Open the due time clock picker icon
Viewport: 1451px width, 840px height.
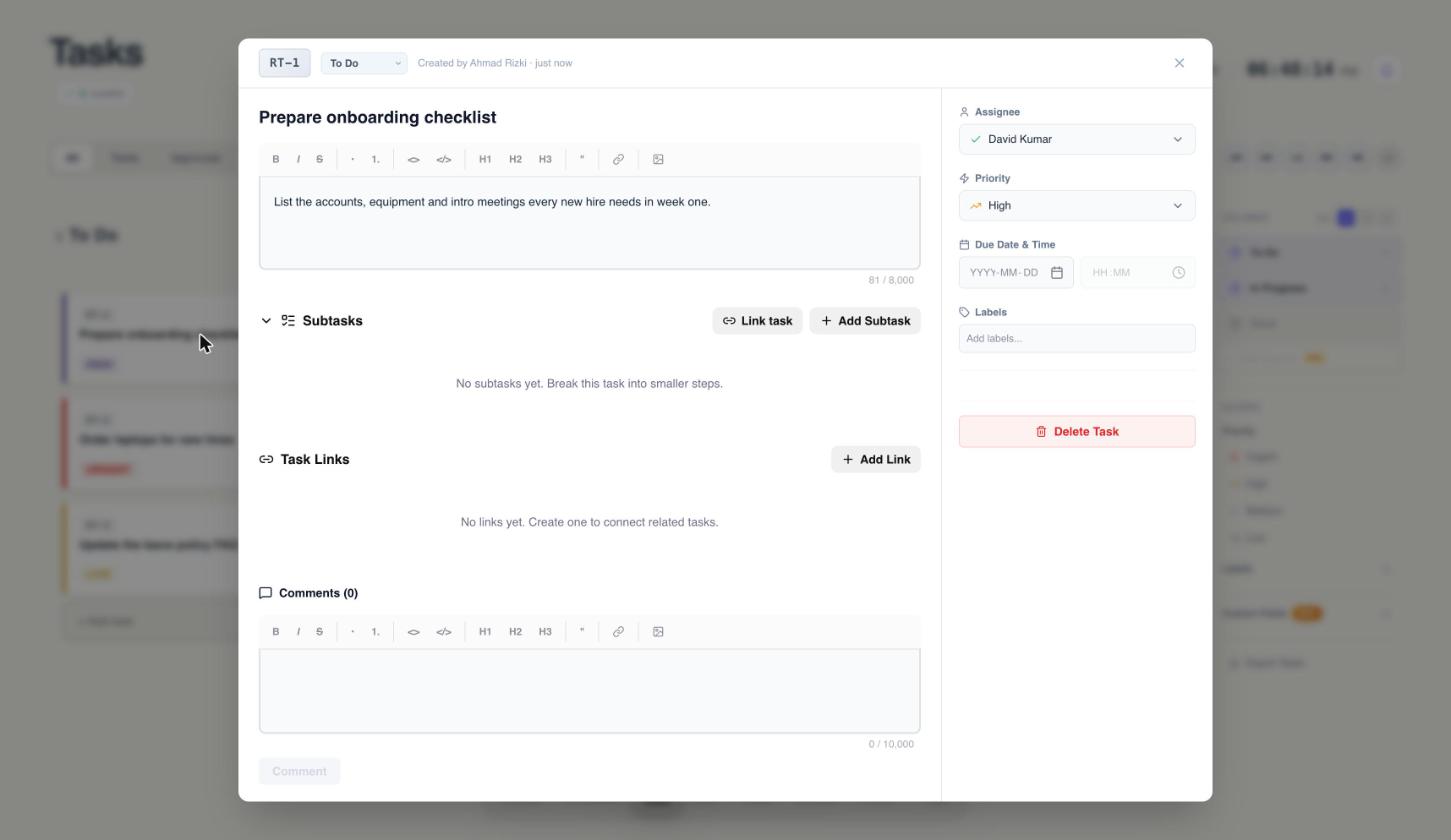(1179, 272)
